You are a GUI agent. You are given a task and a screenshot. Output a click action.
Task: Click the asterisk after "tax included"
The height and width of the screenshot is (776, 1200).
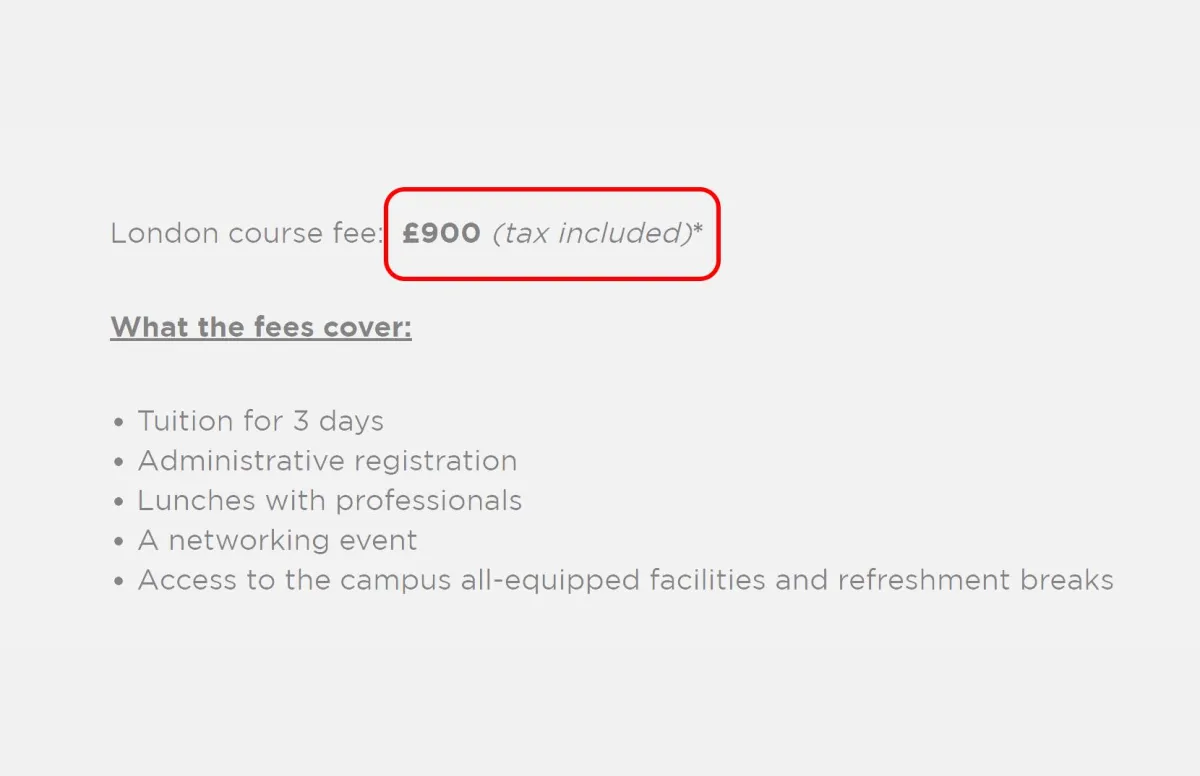(698, 231)
